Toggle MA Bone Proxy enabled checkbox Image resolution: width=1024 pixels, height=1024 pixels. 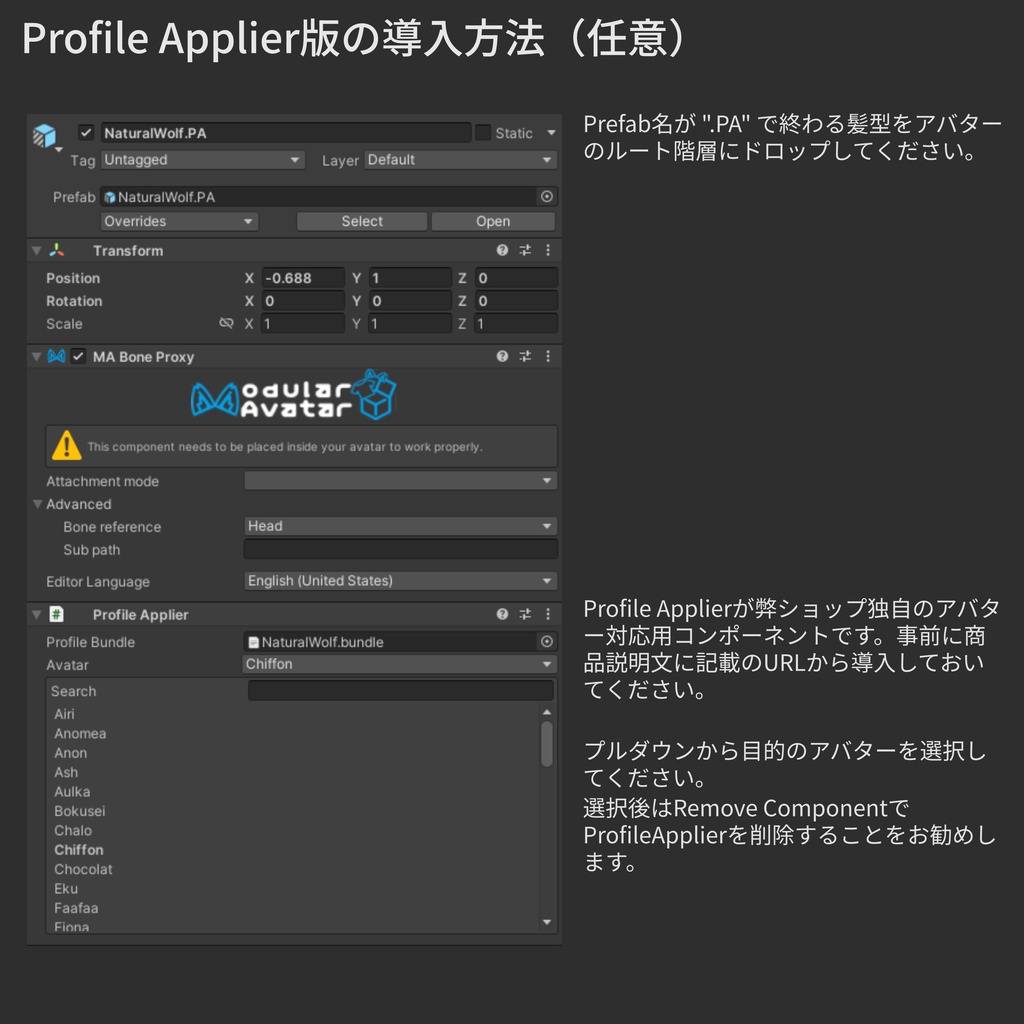coord(78,357)
